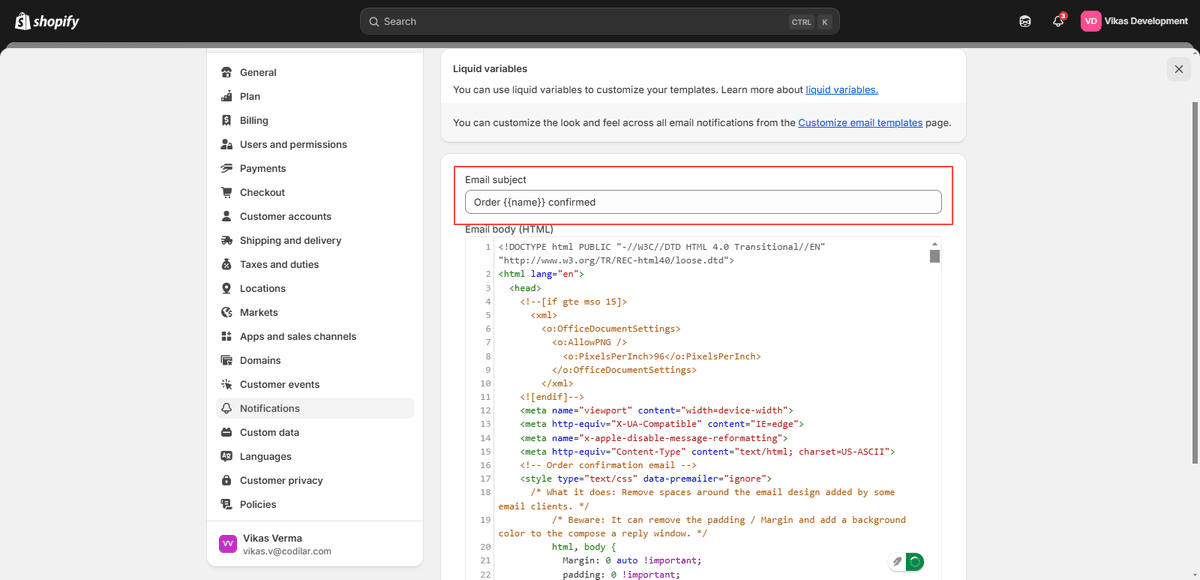Click the Shopify logo icon
Screen dimensions: 1200x580
click(22, 21)
